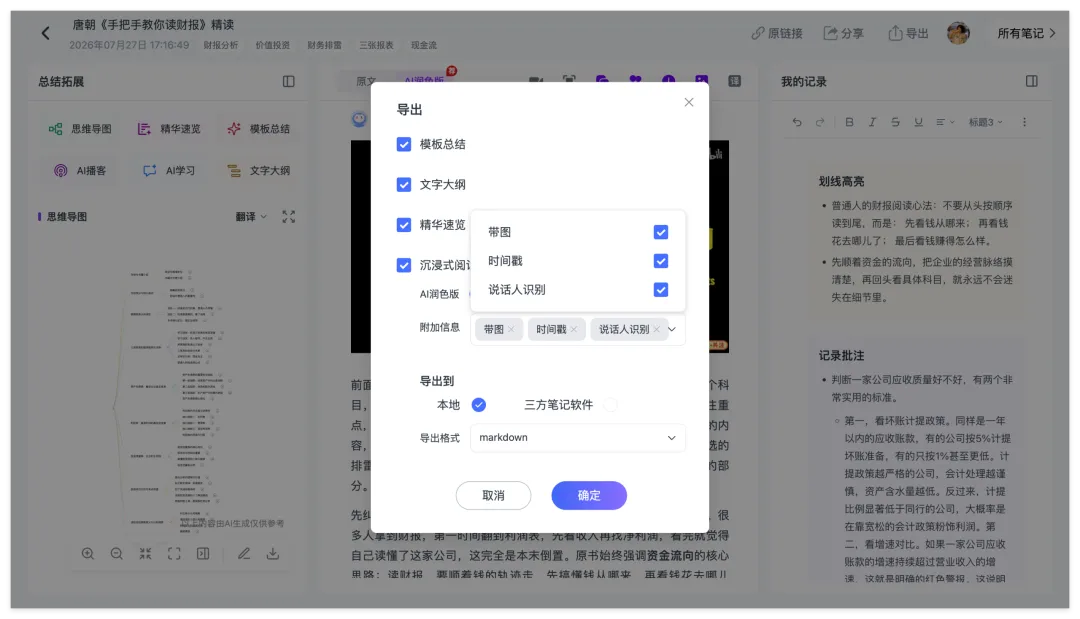
Task: Uncheck 文字大纲 in export dialog
Action: point(404,185)
